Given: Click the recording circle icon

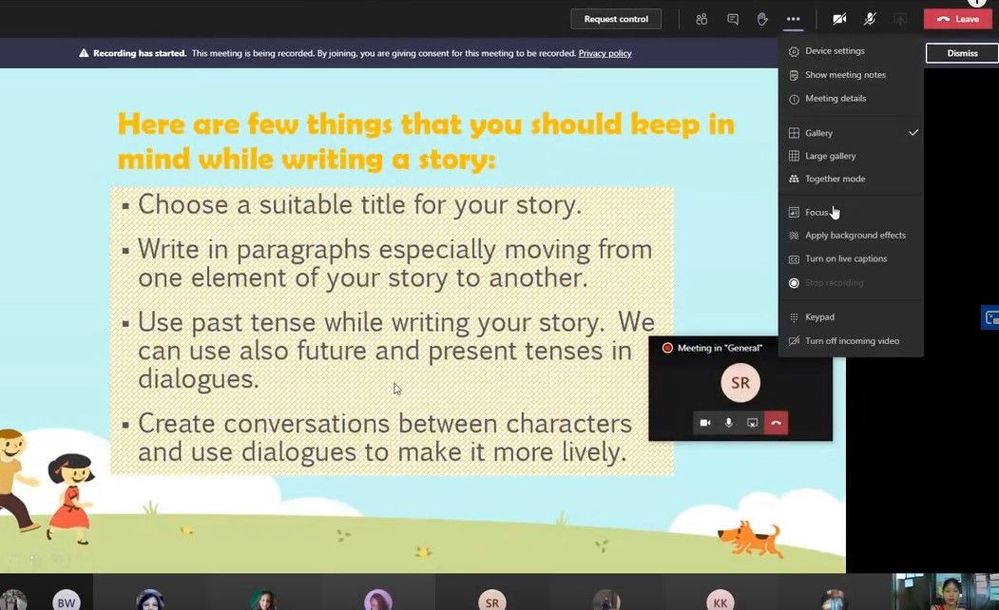Looking at the screenshot, I should tap(794, 283).
